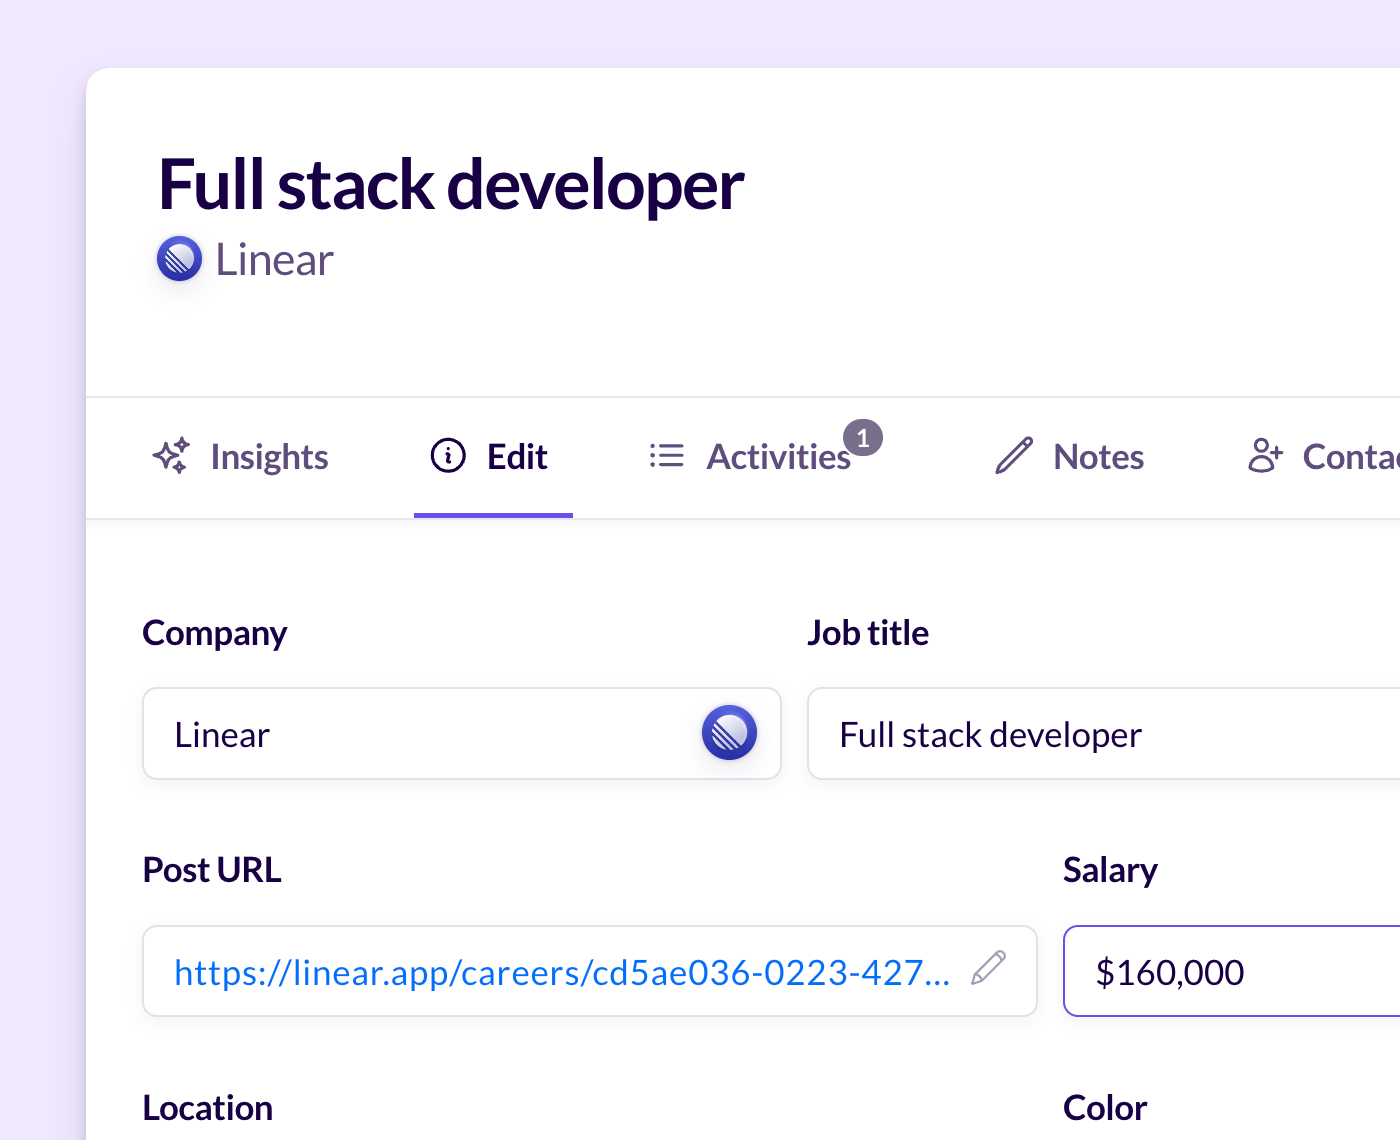Click the Company field label
The width and height of the screenshot is (1400, 1140).
(215, 633)
